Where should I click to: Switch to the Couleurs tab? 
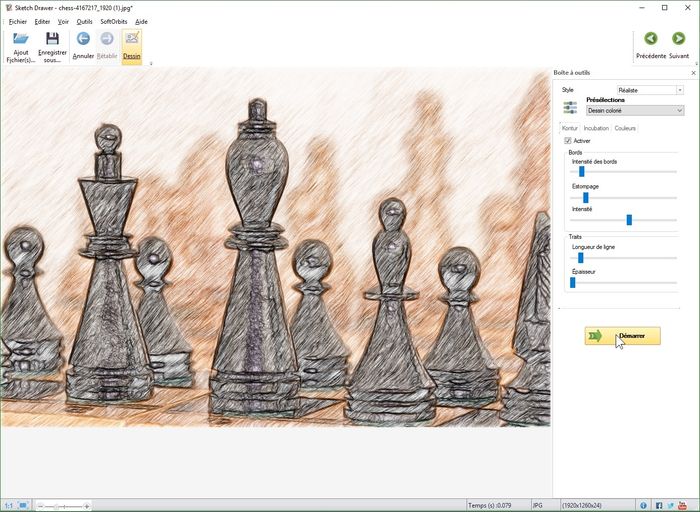point(625,128)
